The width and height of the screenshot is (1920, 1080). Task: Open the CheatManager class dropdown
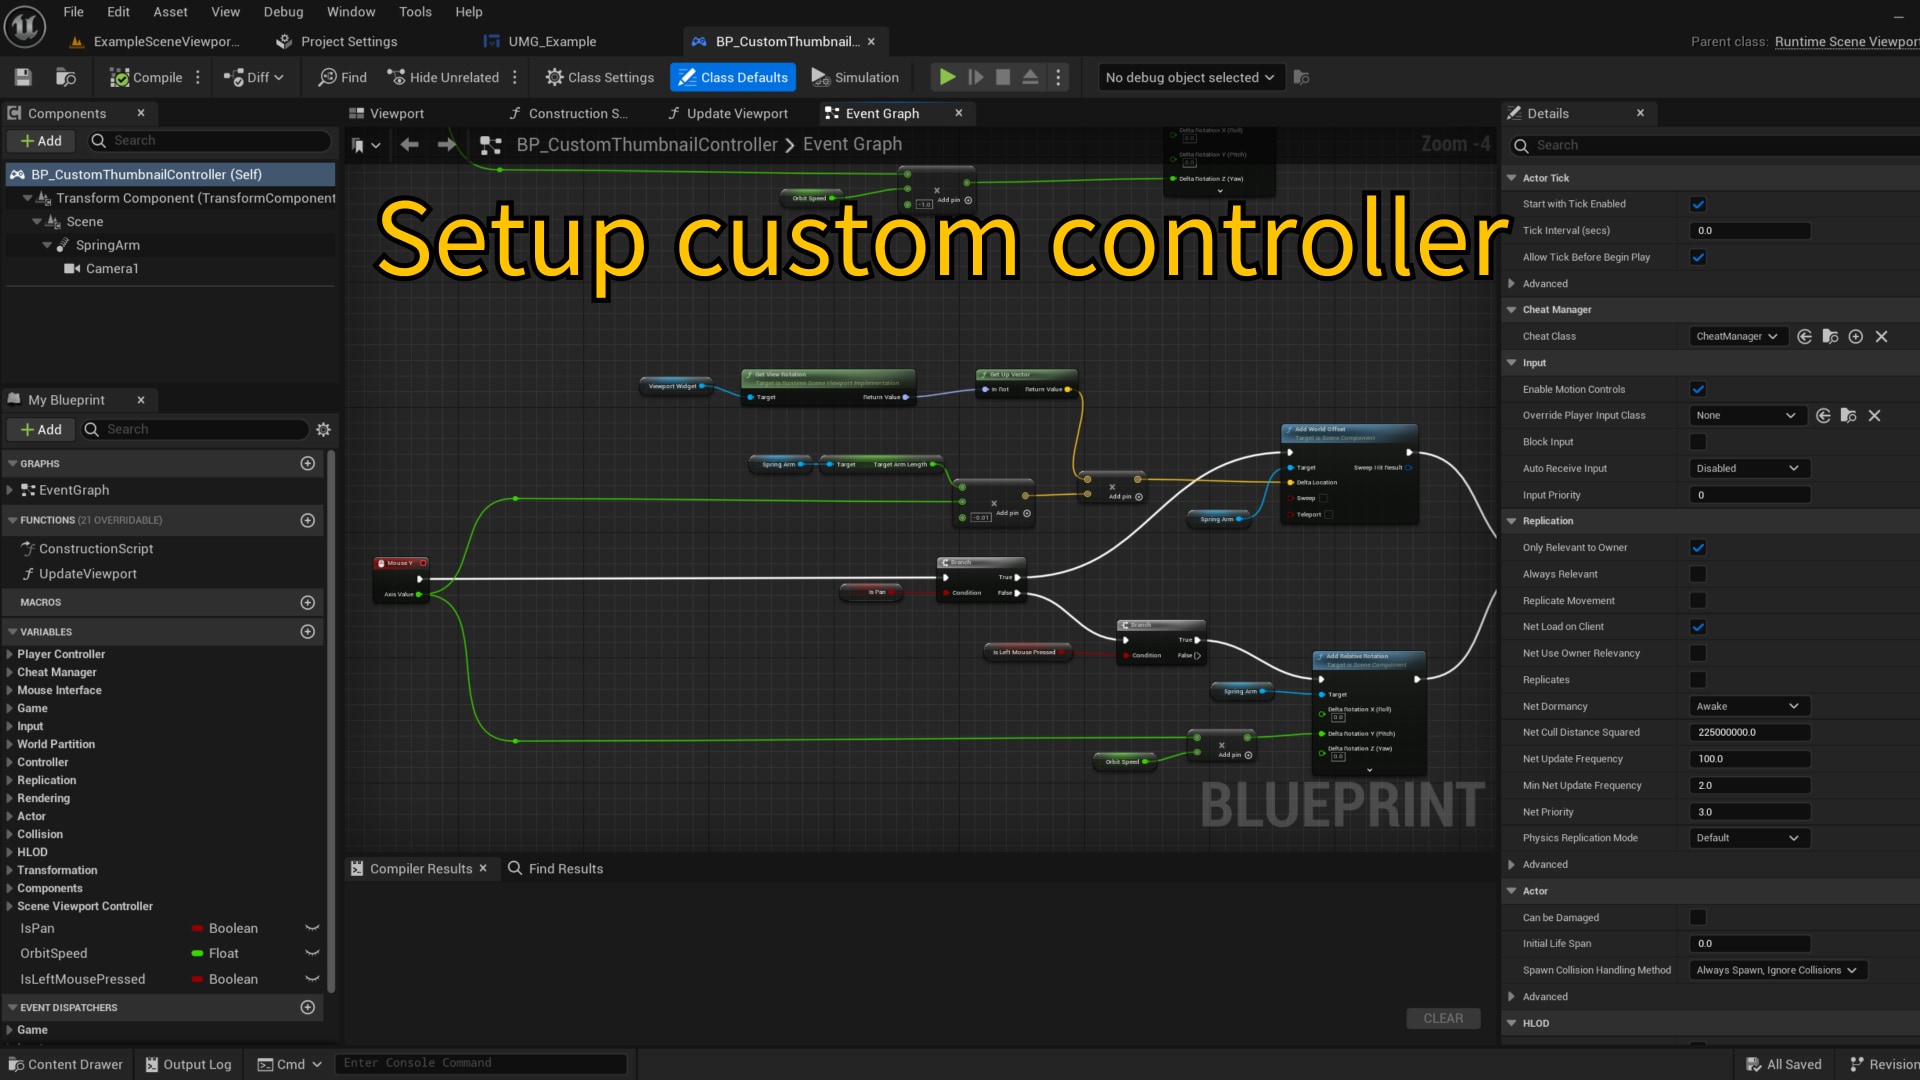[1737, 336]
